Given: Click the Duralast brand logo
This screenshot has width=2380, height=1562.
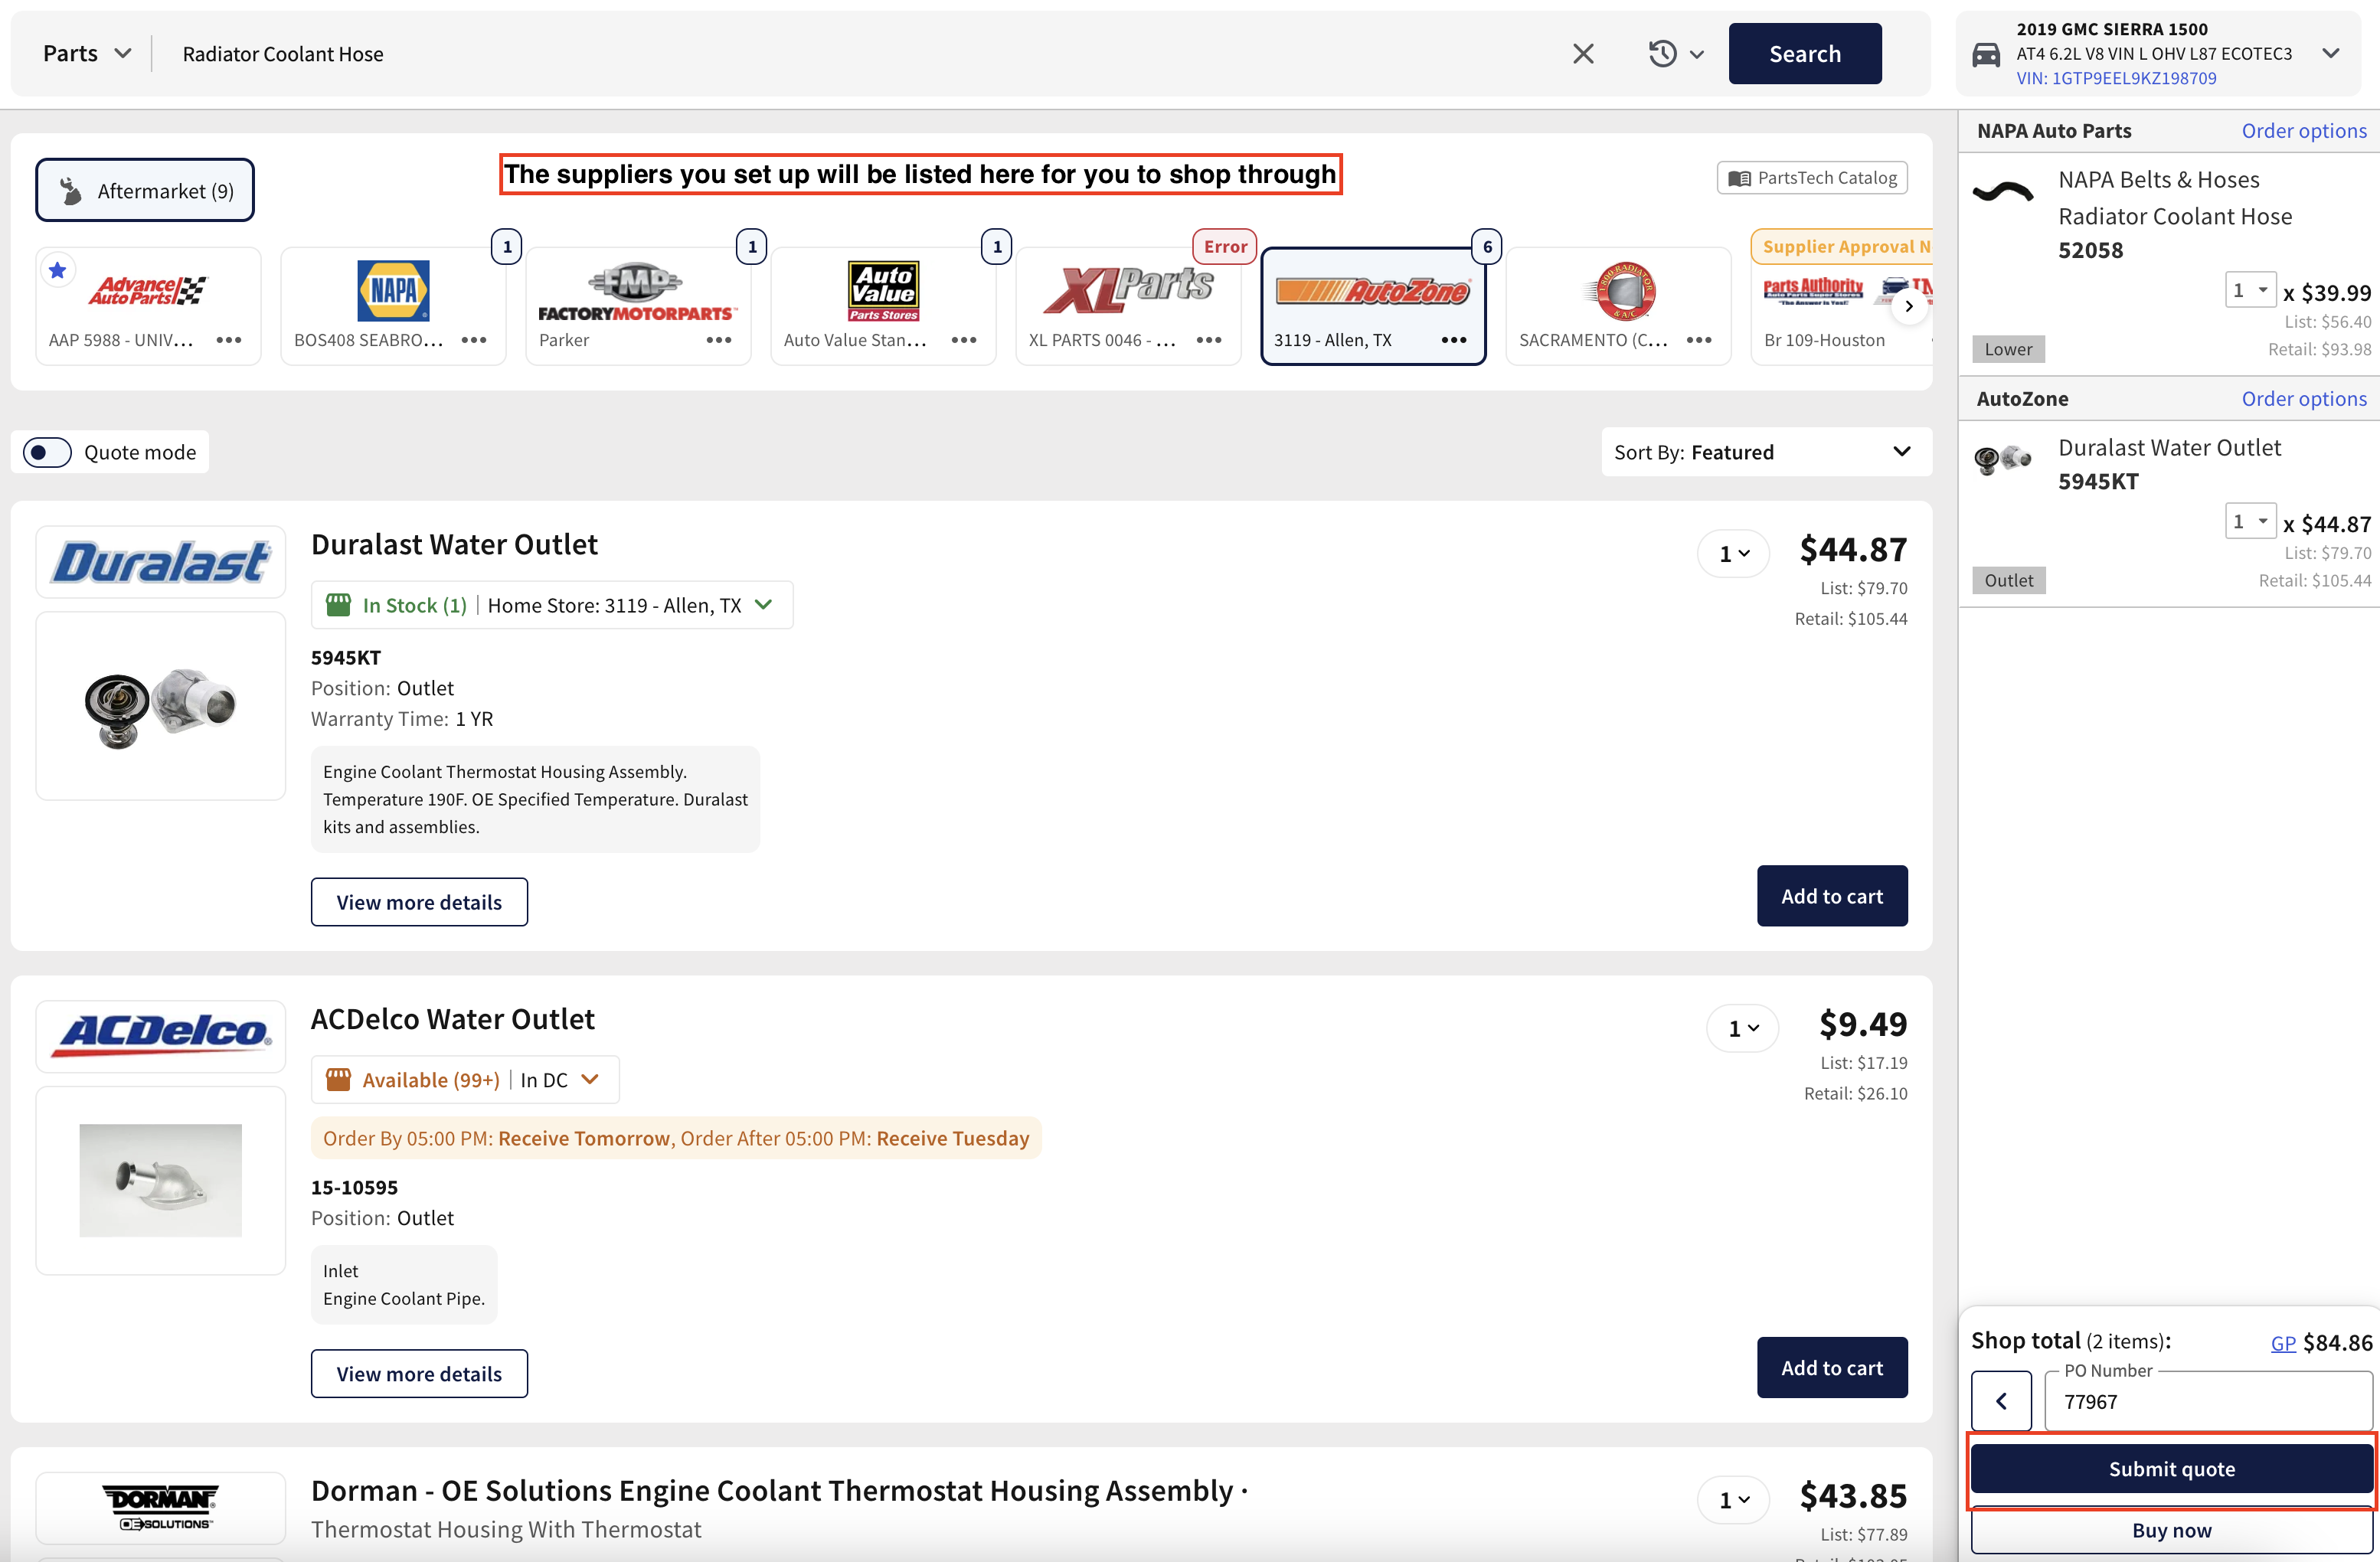Looking at the screenshot, I should pyautogui.click(x=161, y=562).
